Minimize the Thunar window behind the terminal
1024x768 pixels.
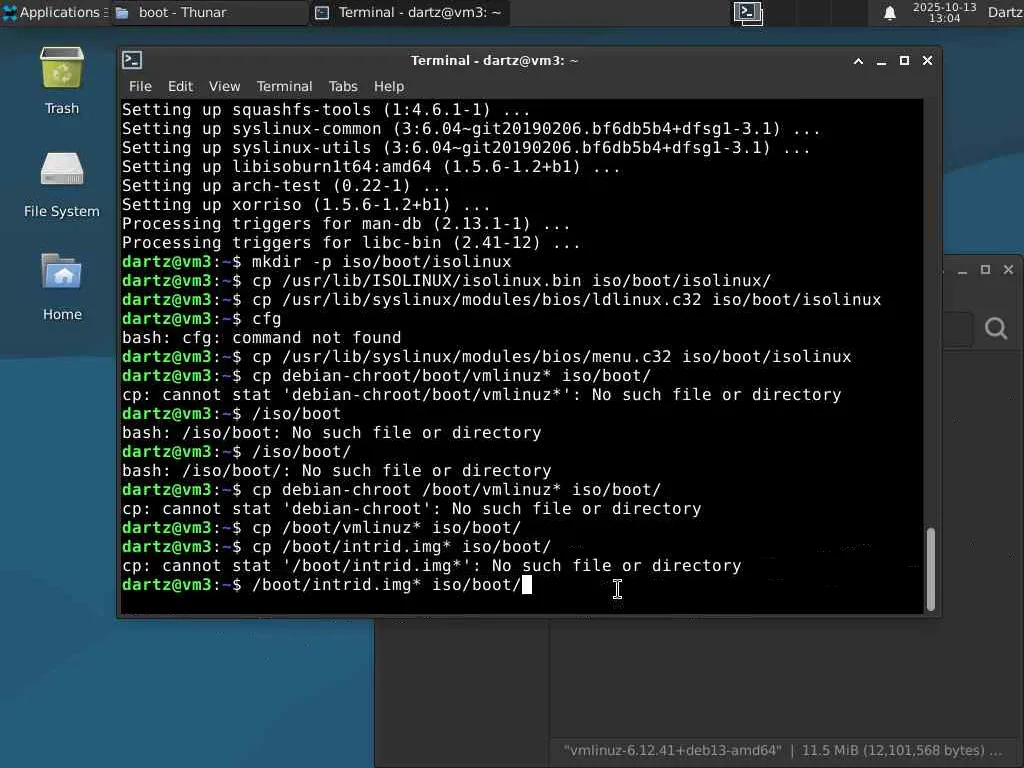[x=962, y=270]
